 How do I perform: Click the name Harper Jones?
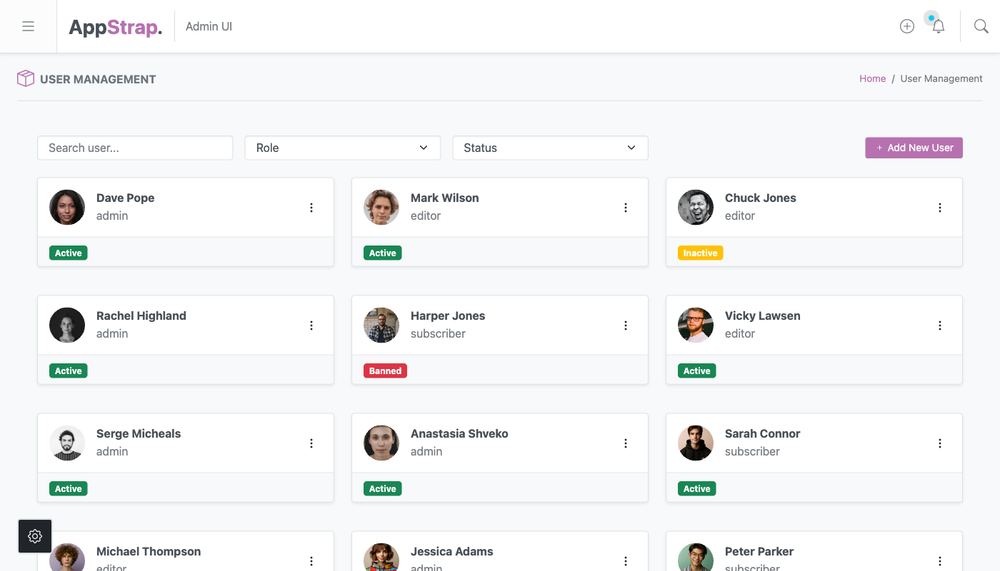(x=448, y=316)
